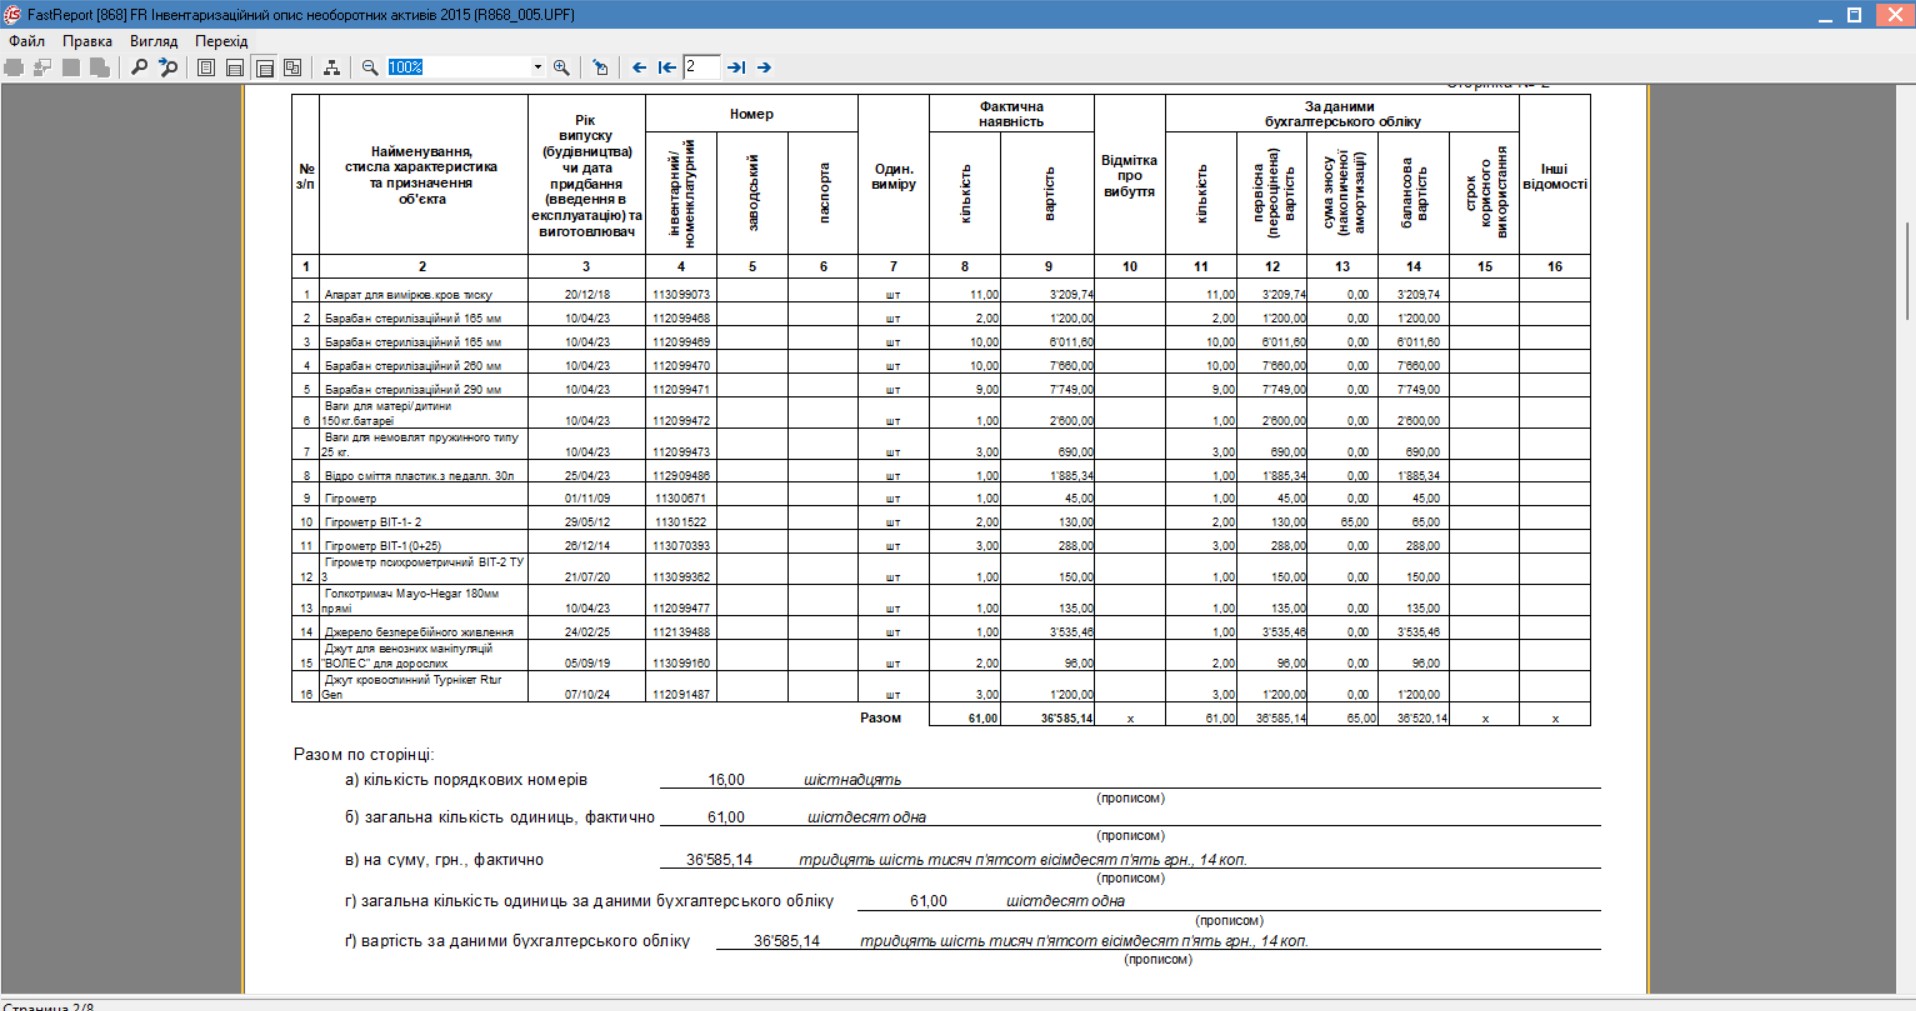
Task: Jump to first page arrow
Action: coord(667,67)
